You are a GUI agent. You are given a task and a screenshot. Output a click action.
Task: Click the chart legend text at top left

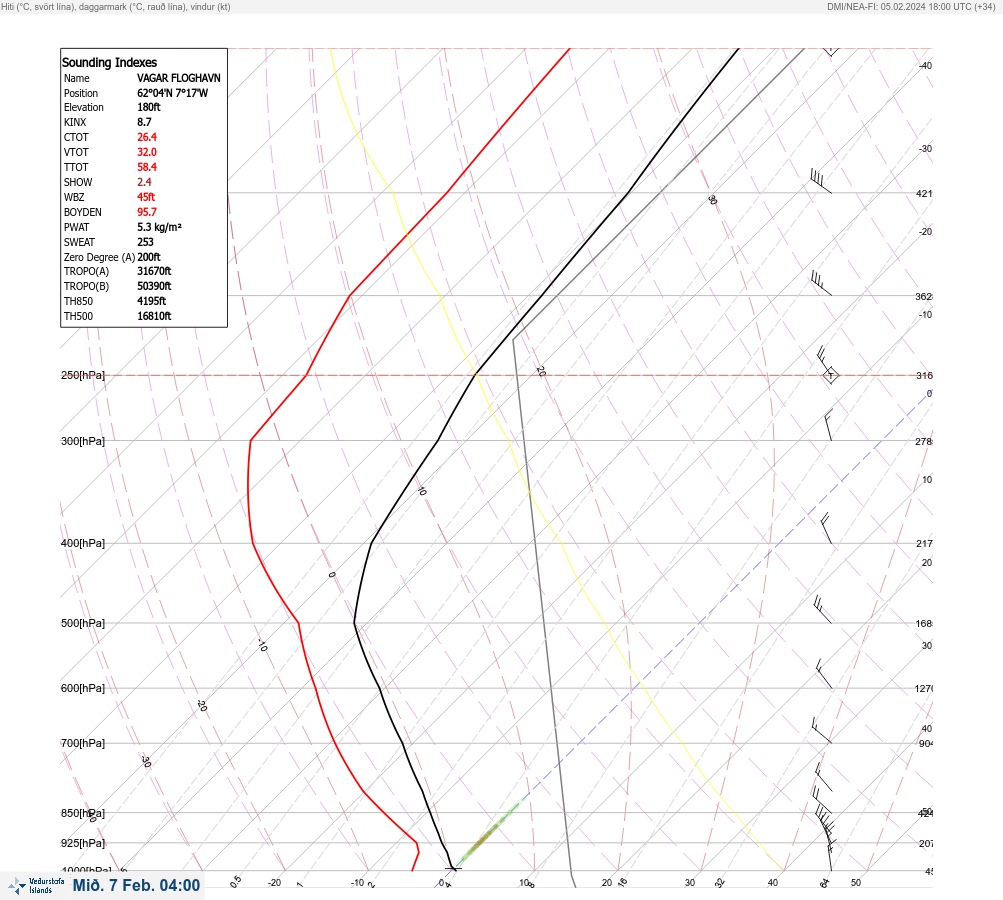point(116,7)
